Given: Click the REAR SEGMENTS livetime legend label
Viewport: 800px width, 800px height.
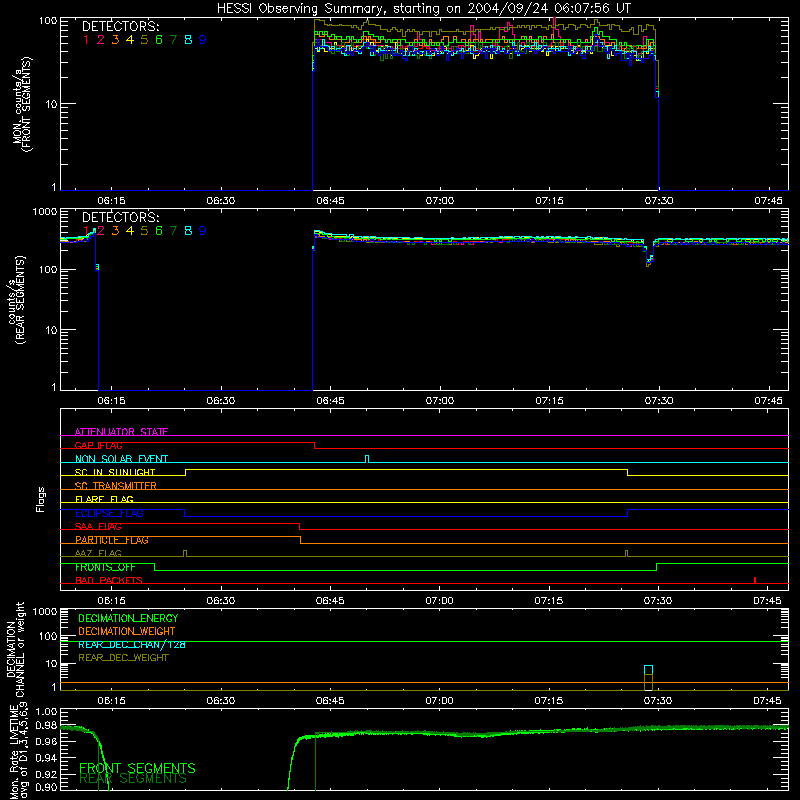Looking at the screenshot, I should [x=133, y=779].
